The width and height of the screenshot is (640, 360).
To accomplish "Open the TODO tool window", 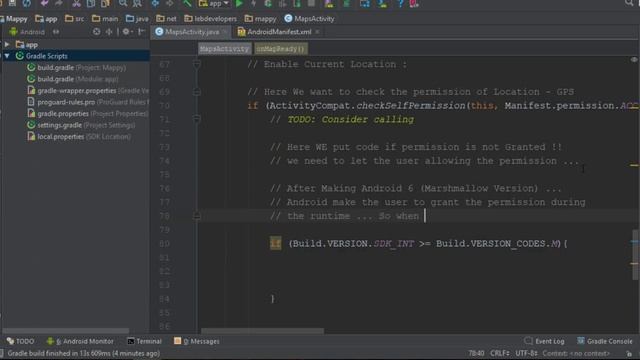I will 20,341.
